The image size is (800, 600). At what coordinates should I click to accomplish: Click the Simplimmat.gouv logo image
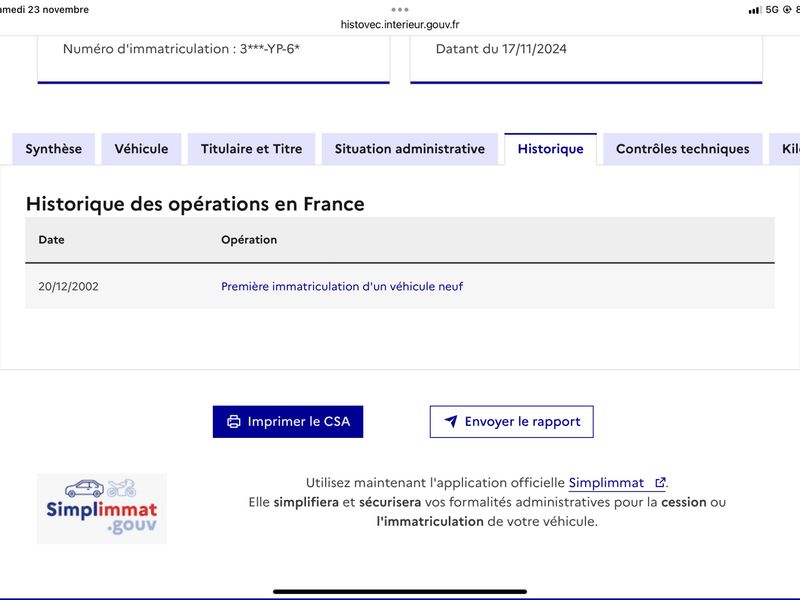click(x=102, y=508)
